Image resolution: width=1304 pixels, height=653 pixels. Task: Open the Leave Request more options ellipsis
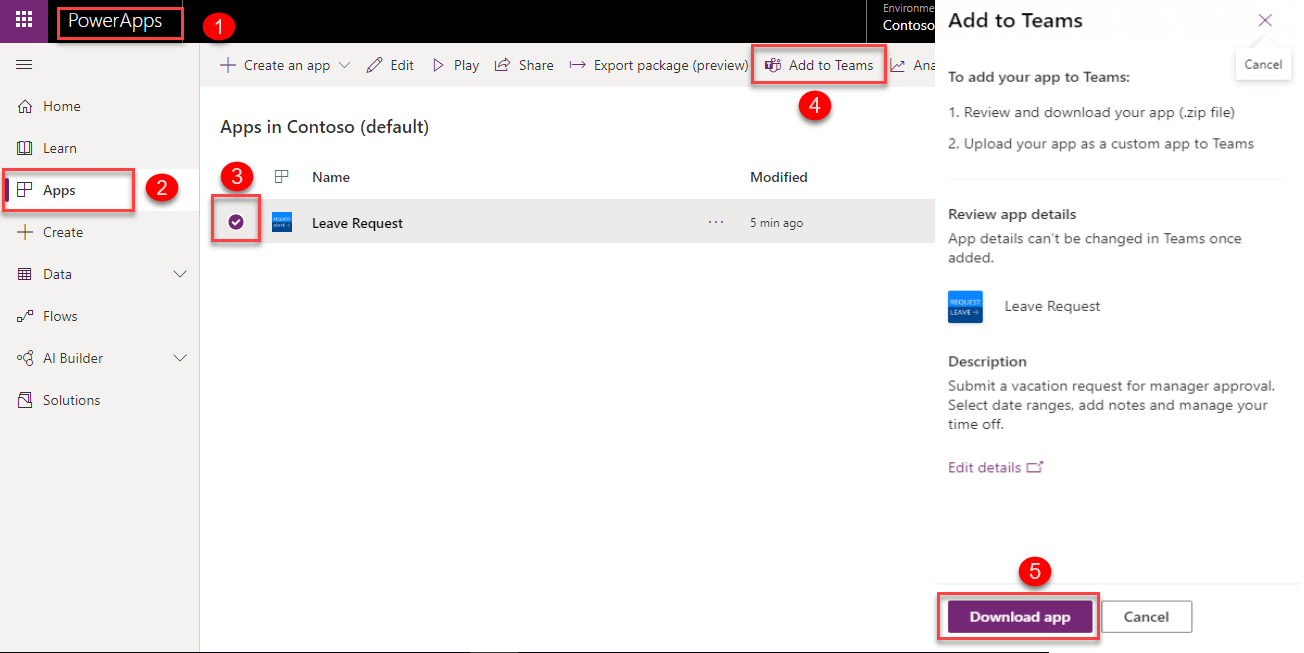[715, 223]
